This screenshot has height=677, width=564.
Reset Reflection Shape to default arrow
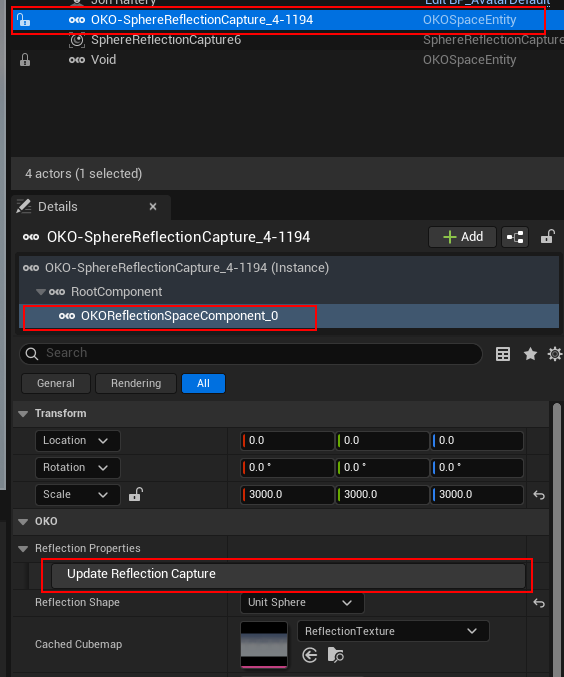point(539,603)
